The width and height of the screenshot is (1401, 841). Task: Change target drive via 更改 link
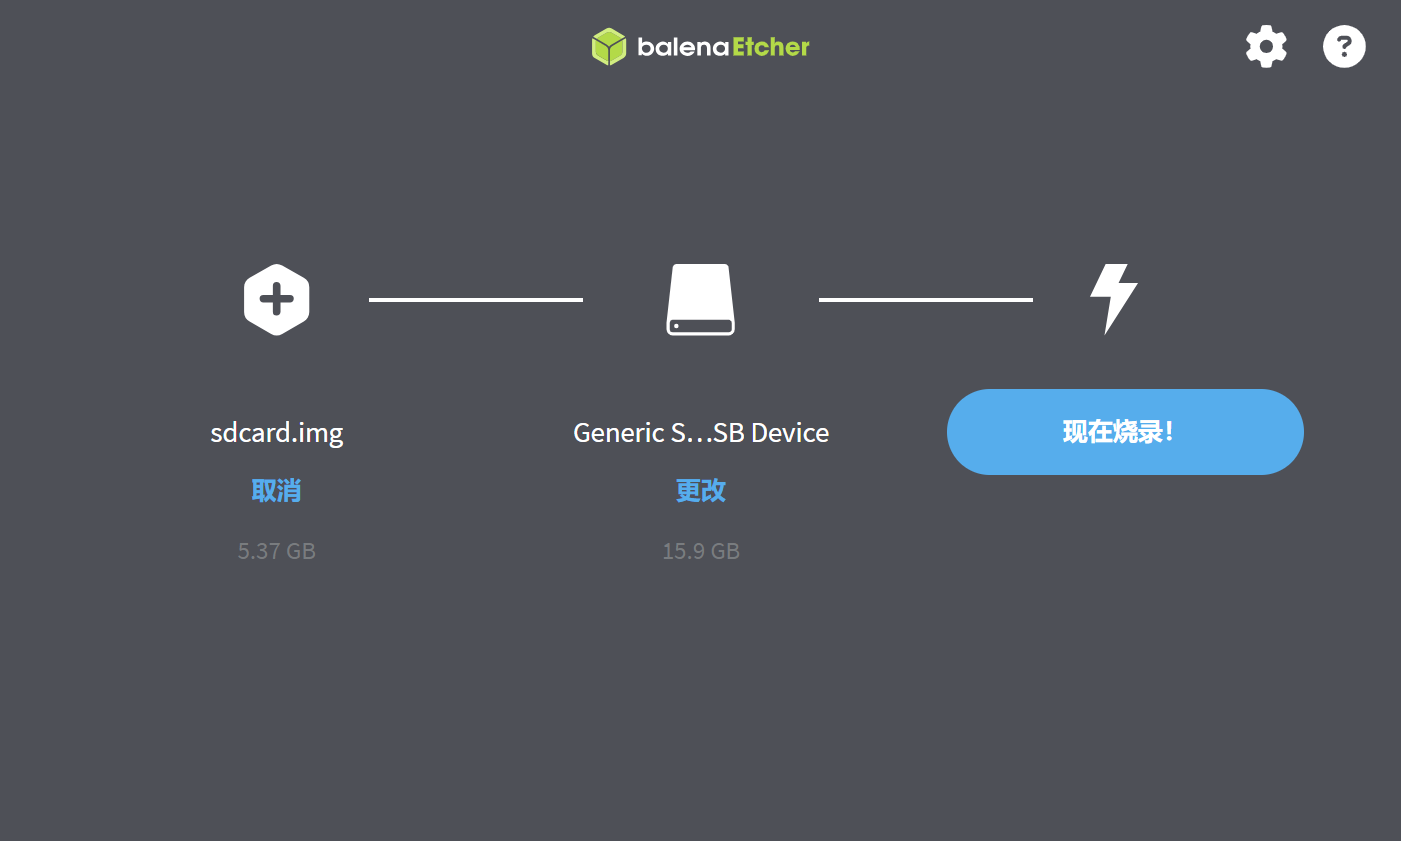coord(701,490)
